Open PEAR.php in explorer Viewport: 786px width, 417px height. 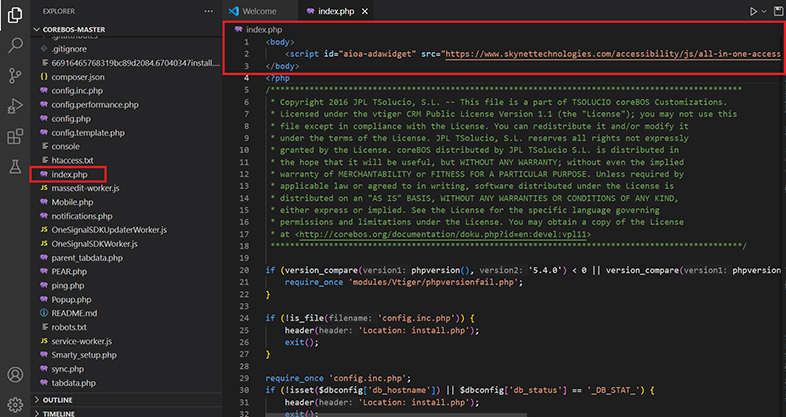tap(69, 272)
